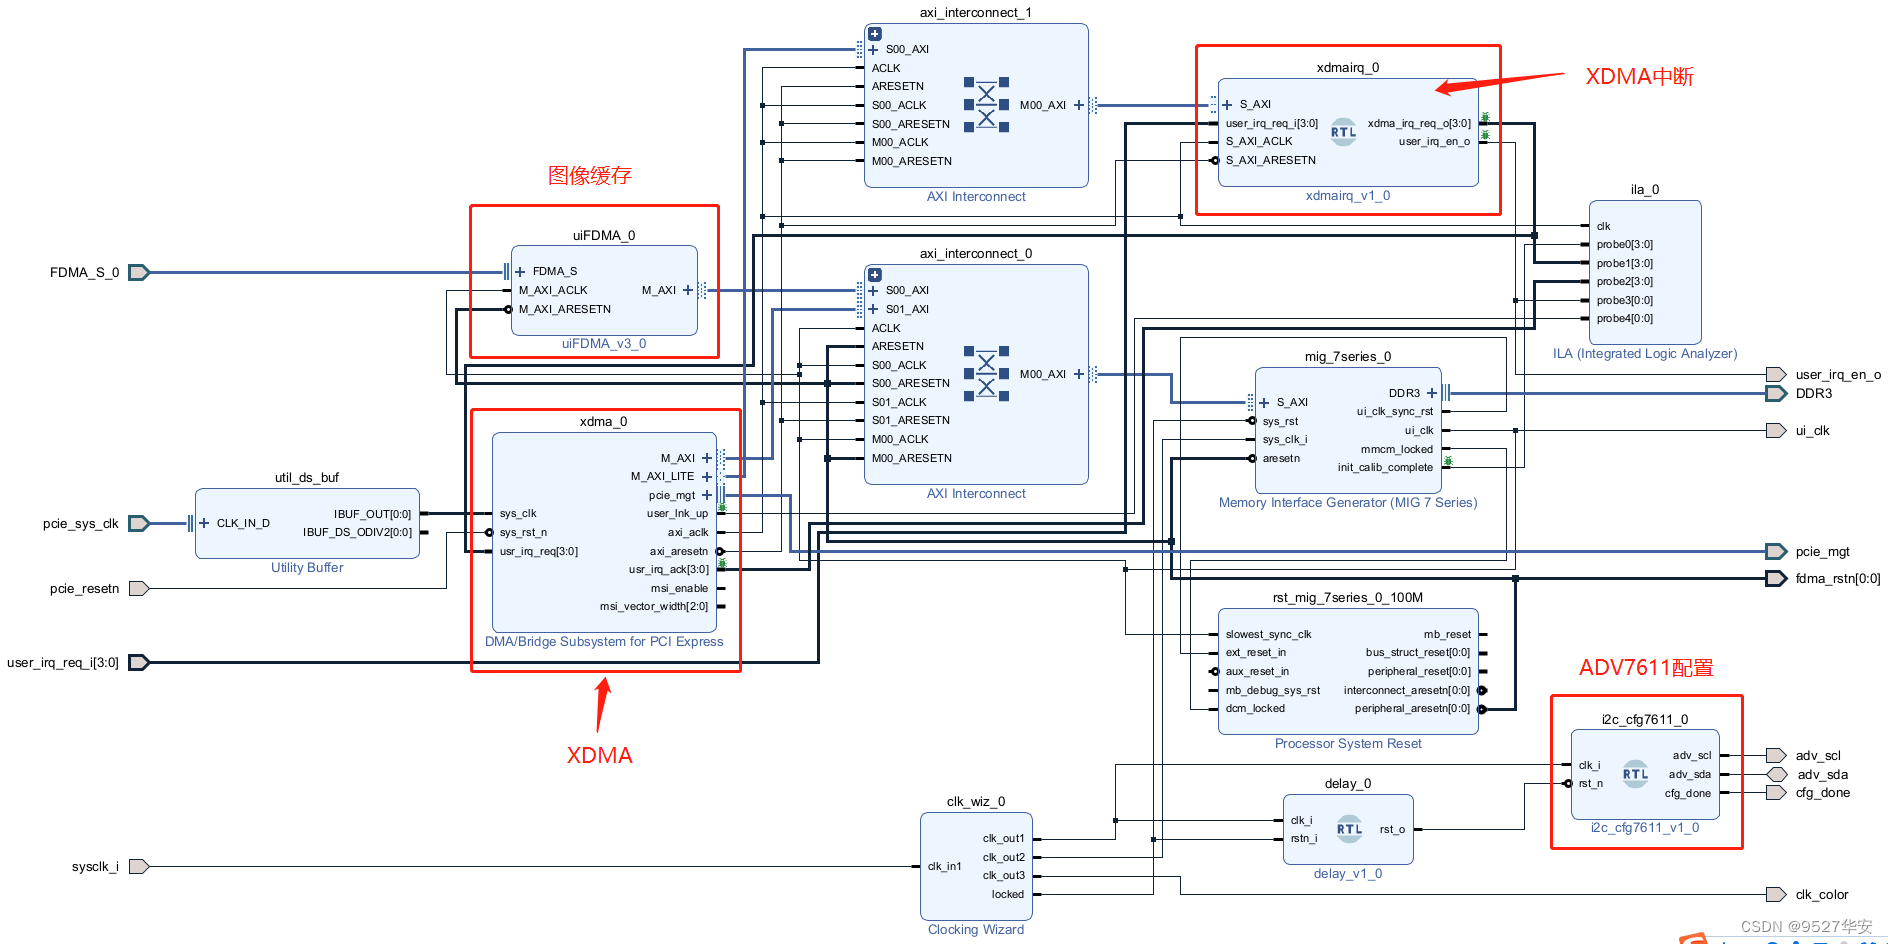Expand M_AXI_LITE interface on xdma_0
Screen dimensions: 1888x944
click(707, 476)
